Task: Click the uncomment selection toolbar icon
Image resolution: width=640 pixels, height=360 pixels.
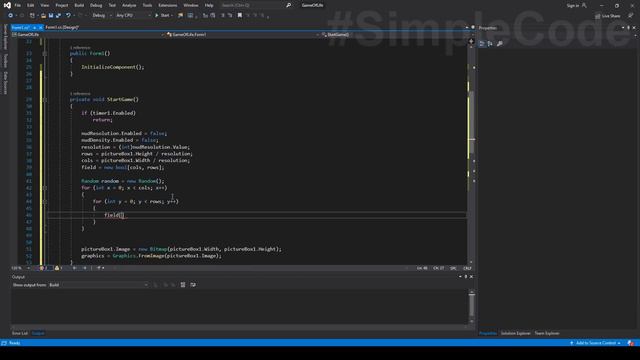Action: (230, 16)
